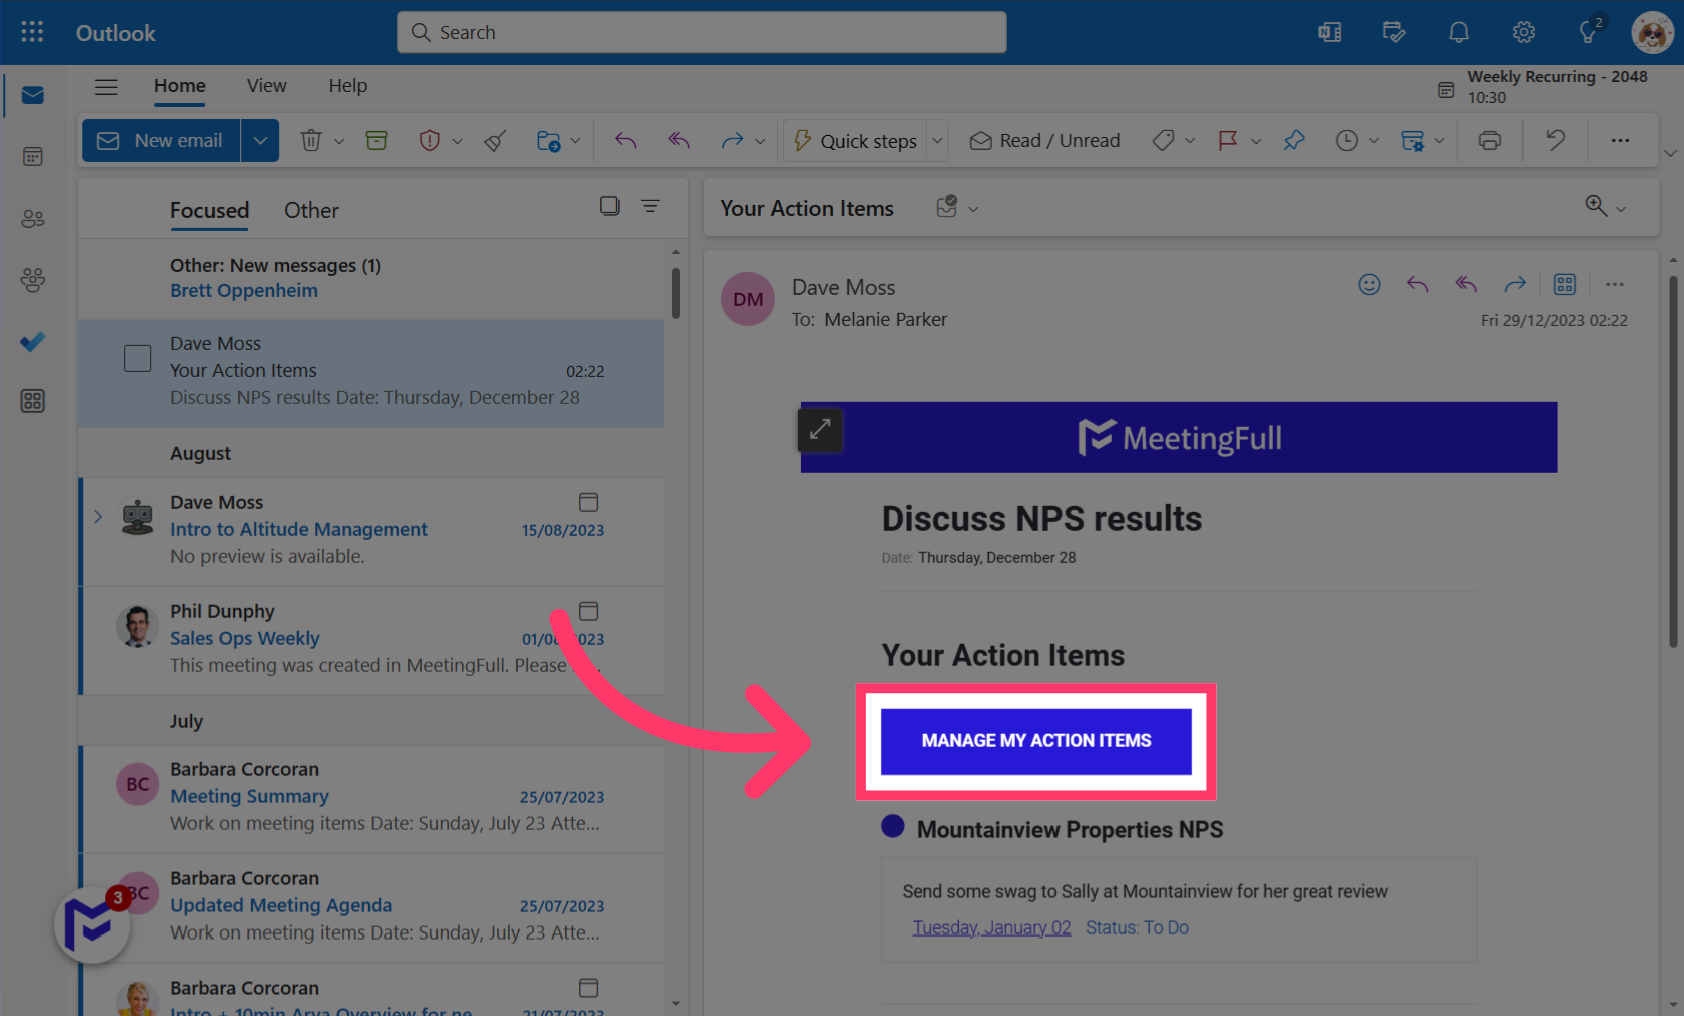Open the profile avatar account menu
The image size is (1684, 1016).
(x=1652, y=32)
